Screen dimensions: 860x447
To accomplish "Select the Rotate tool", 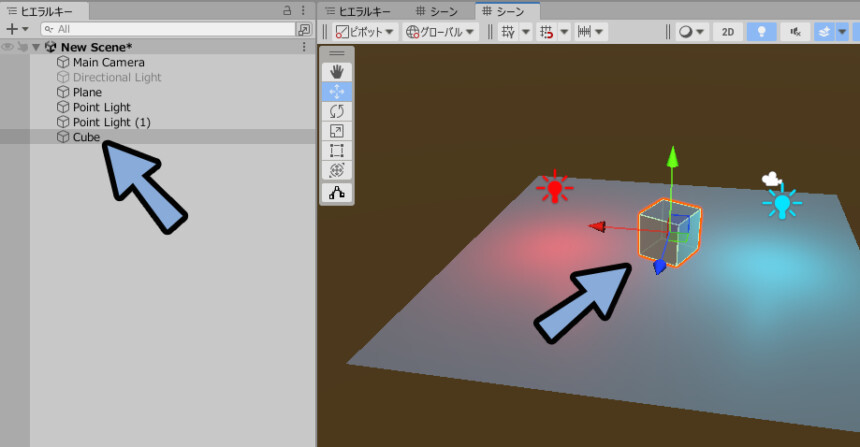I will (337, 111).
